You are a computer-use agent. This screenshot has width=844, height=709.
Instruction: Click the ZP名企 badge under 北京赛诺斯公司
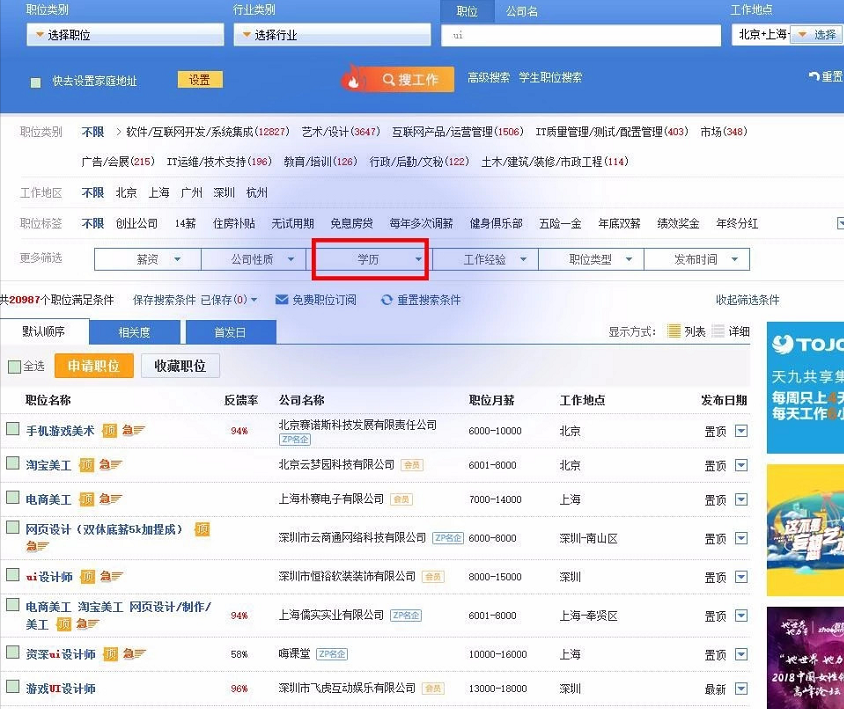(x=295, y=442)
